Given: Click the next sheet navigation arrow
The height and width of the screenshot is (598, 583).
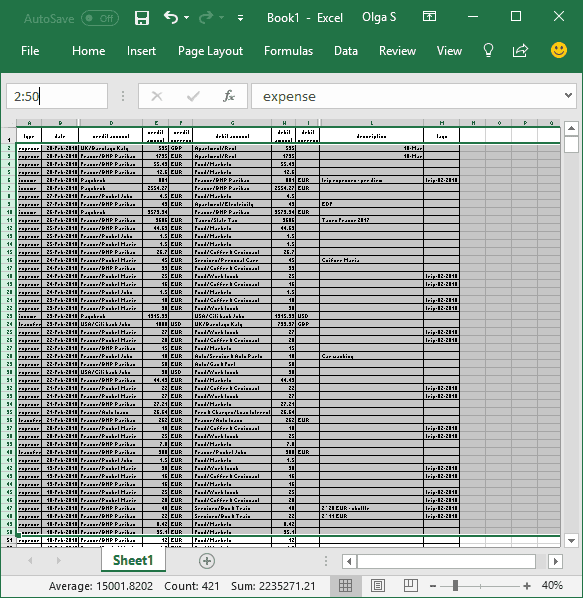Looking at the screenshot, I should coord(58,561).
